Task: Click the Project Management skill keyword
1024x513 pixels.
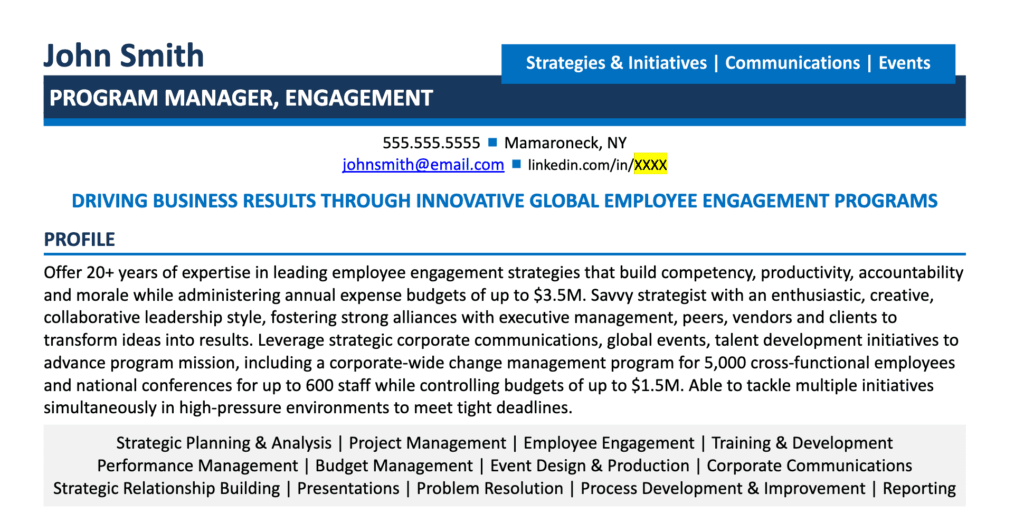Action: click(427, 443)
